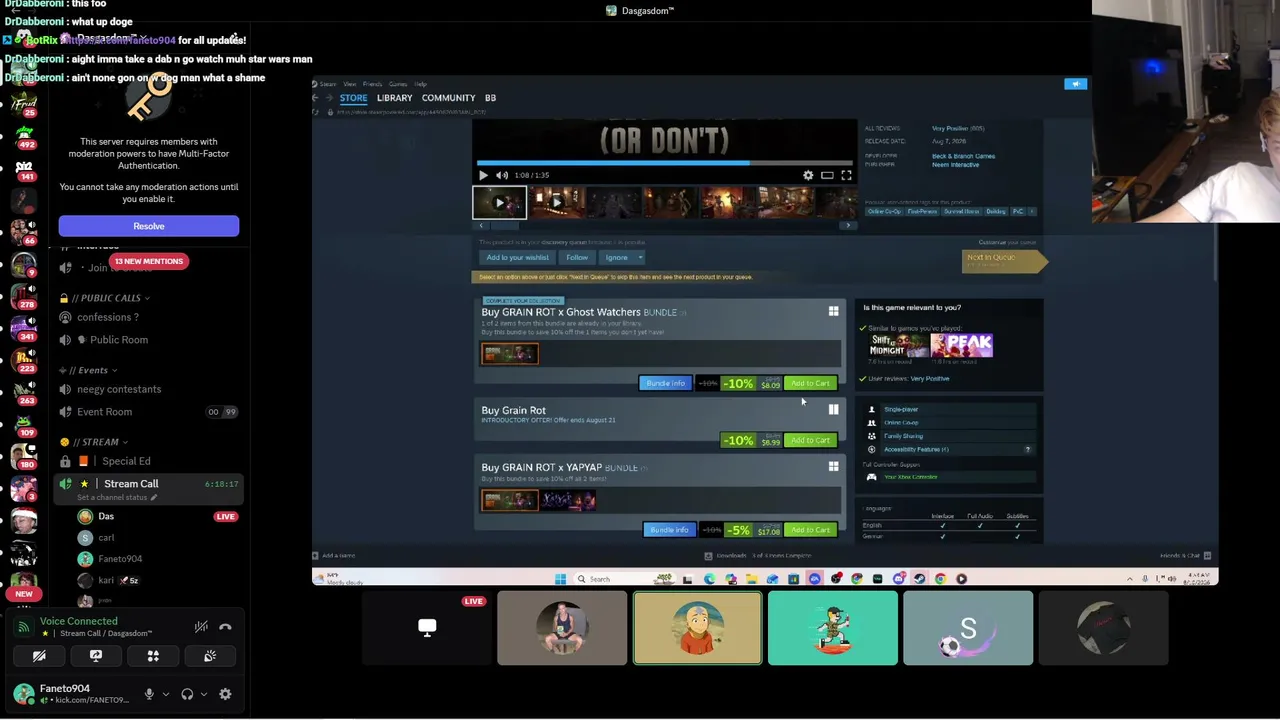Mute the Steam trailer volume icon
The image size is (1280, 720).
pyautogui.click(x=502, y=175)
